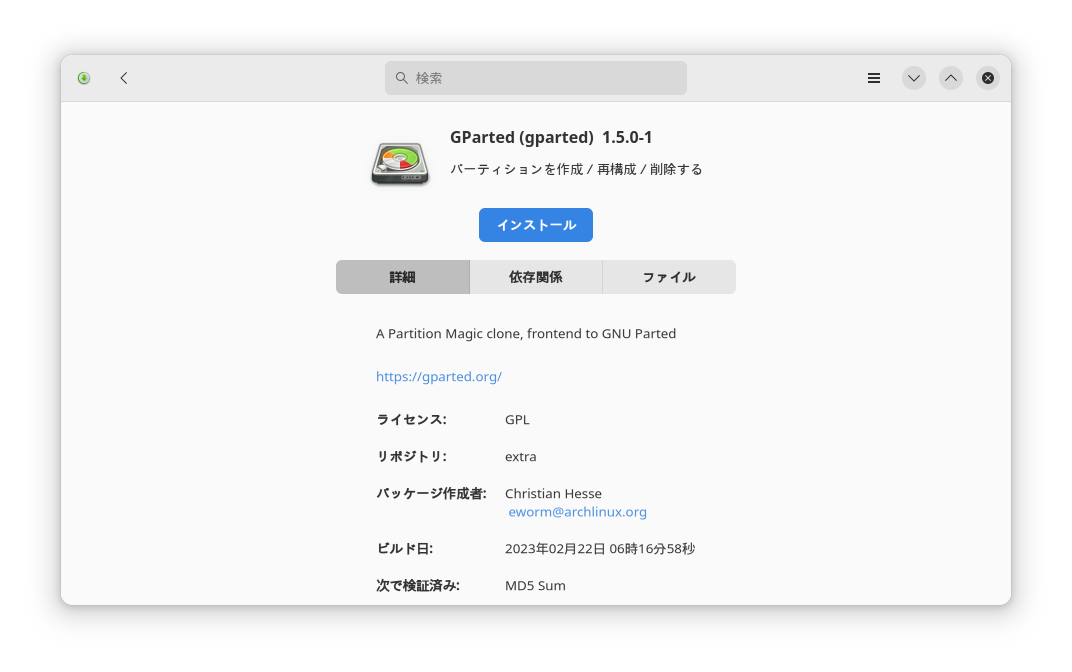Switch to the 詳細 tab
Screen dimensions: 1072x672
[403, 277]
